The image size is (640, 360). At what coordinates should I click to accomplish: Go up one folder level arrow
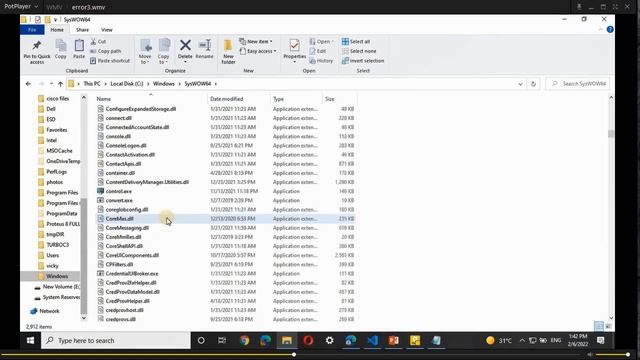[60, 84]
